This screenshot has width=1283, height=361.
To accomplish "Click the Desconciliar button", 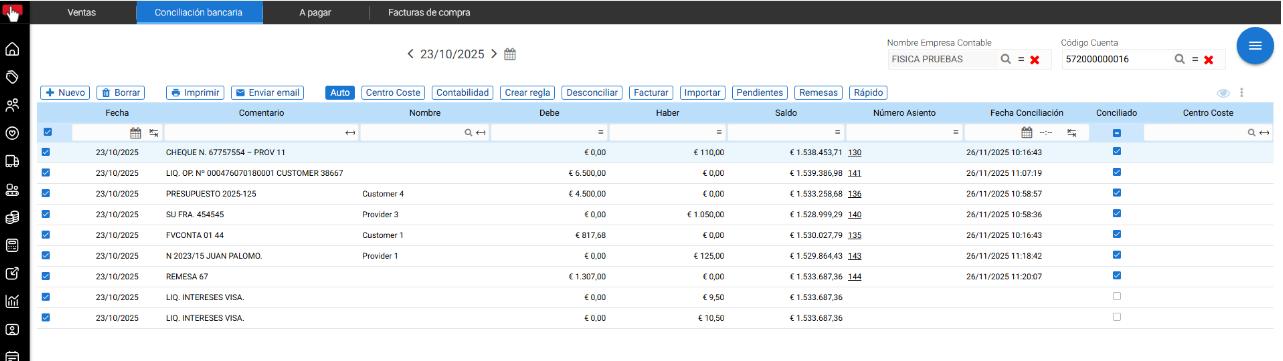I will point(592,93).
